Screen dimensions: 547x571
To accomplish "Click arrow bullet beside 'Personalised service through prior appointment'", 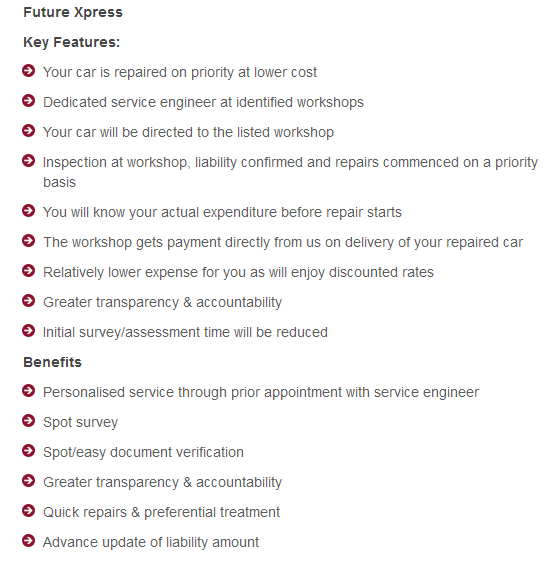I will click(28, 391).
